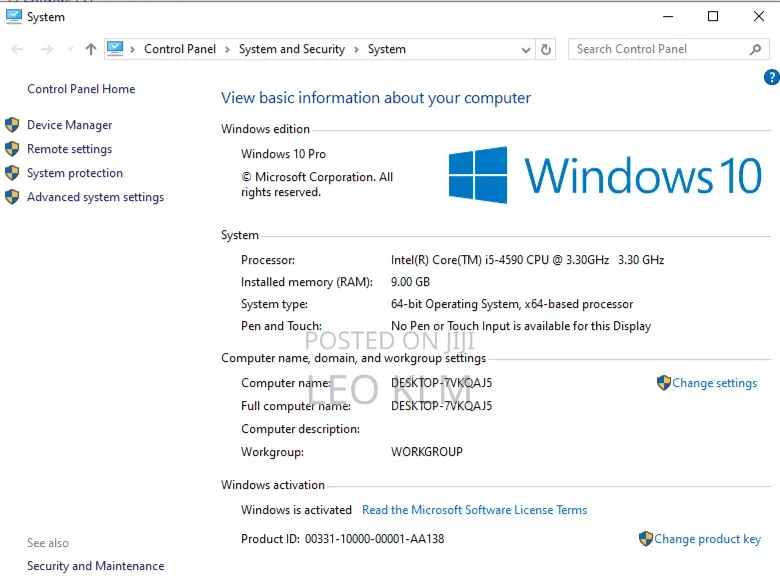The image size is (780, 588).
Task: Expand chevron after Control Panel breadcrumb
Action: point(227,49)
